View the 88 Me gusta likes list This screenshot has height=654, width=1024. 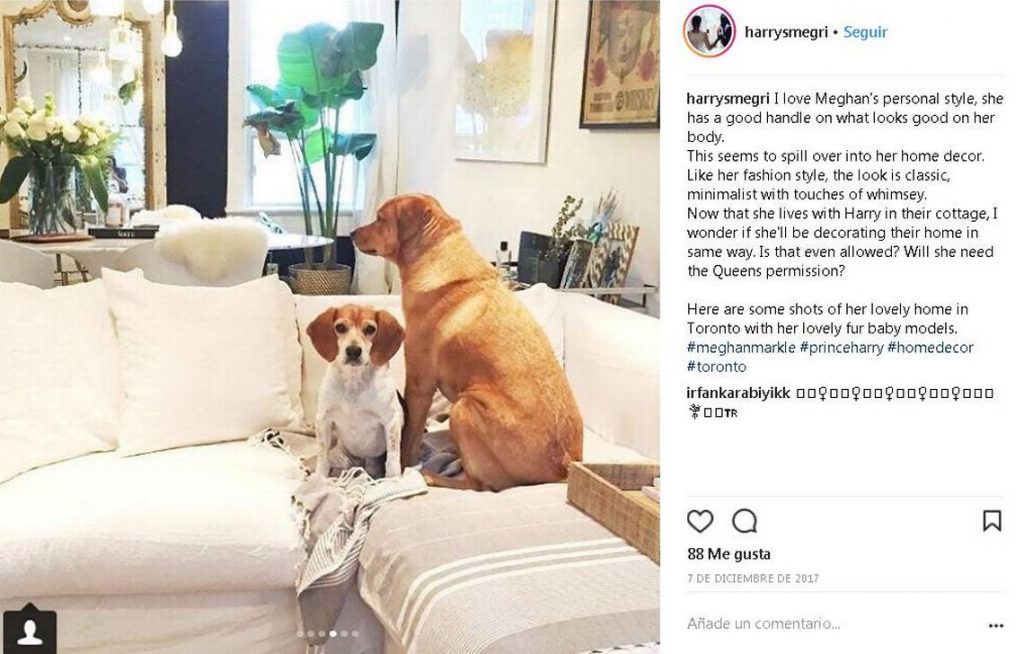pyautogui.click(x=729, y=554)
